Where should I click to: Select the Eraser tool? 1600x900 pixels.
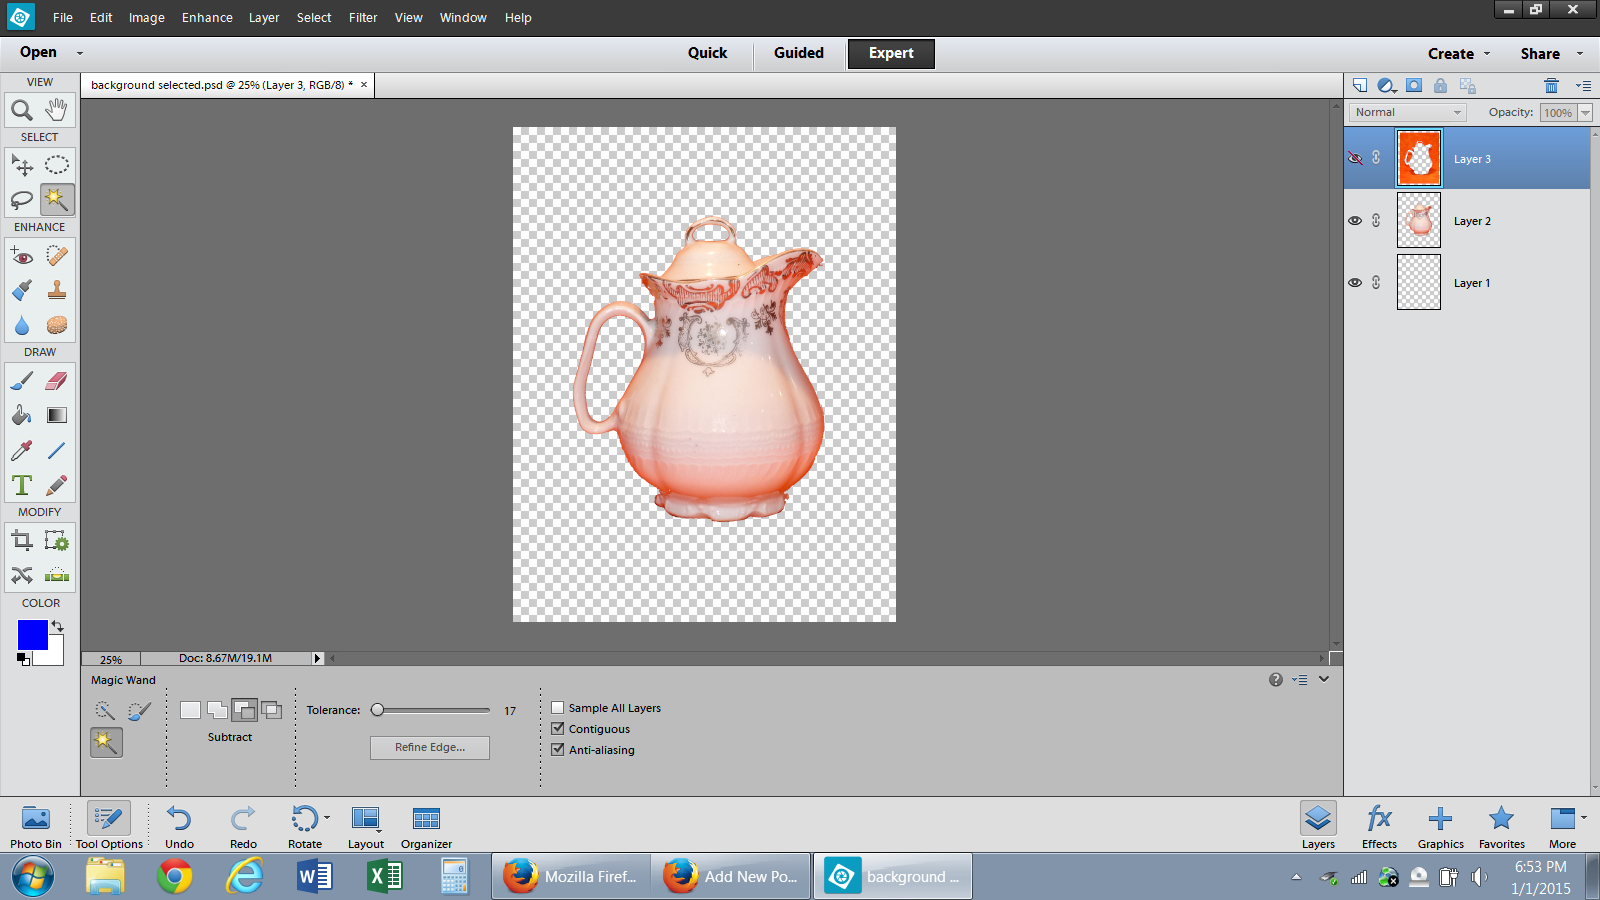(x=57, y=381)
